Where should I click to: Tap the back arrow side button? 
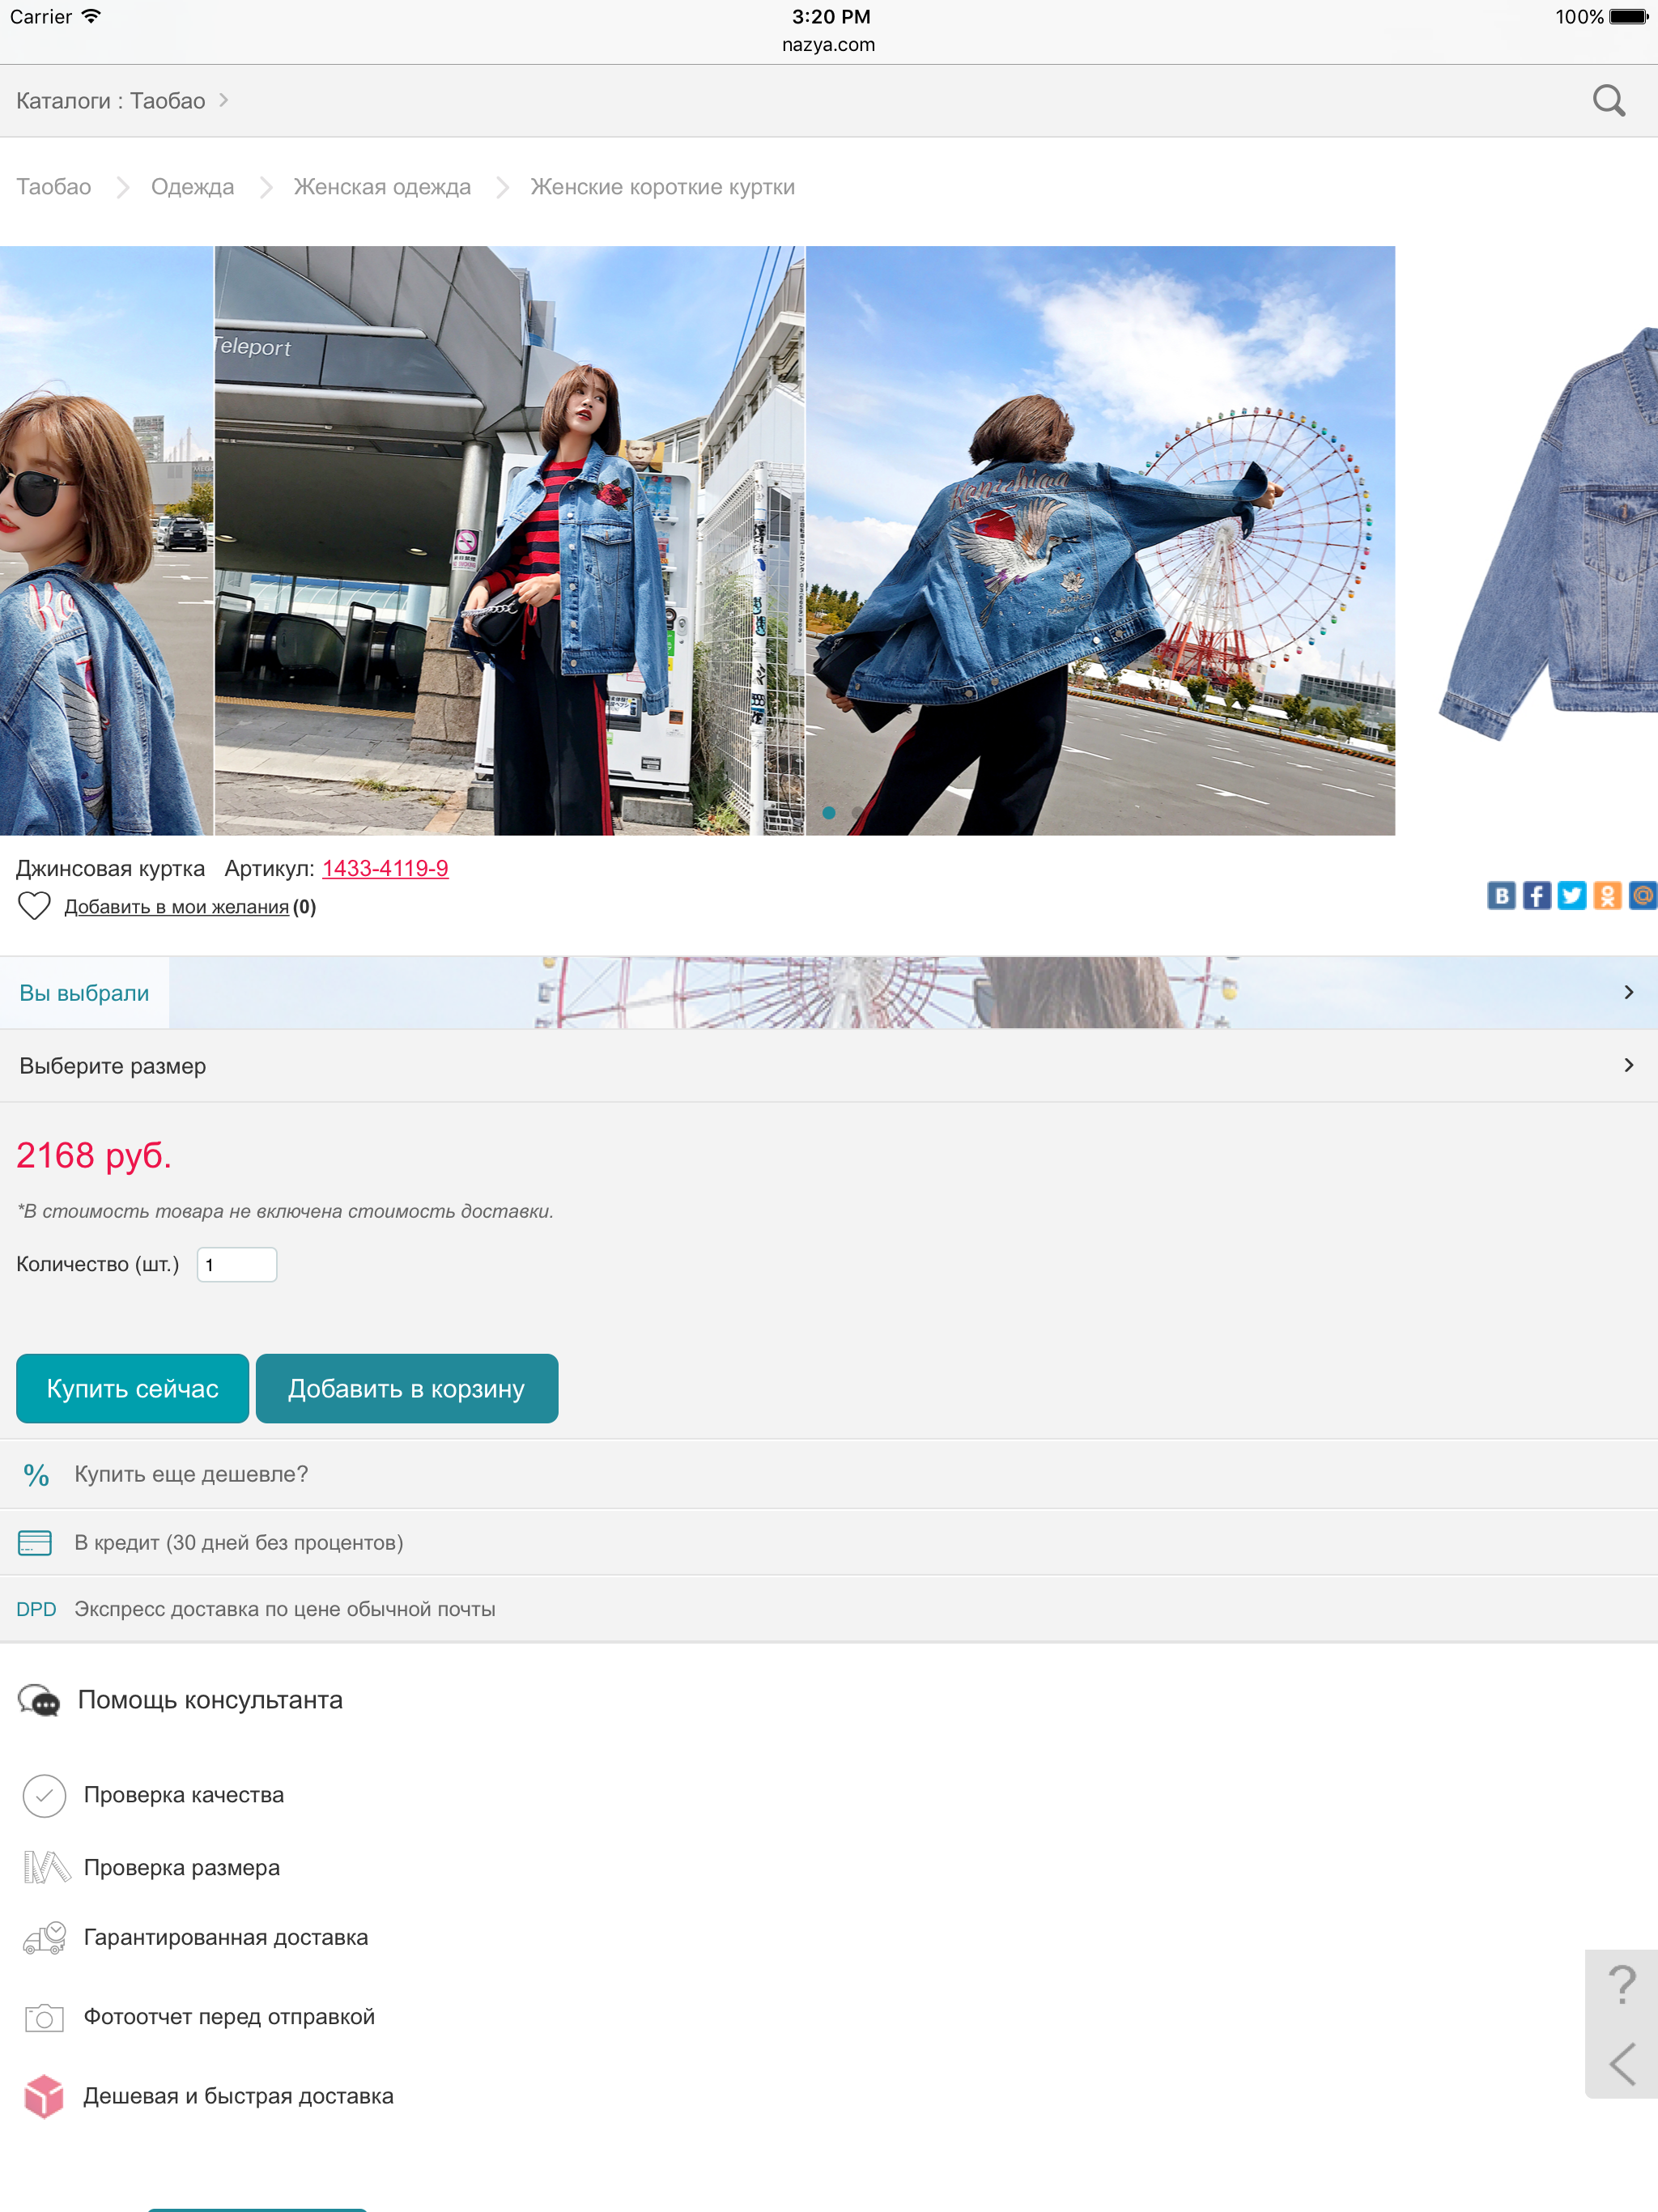(1621, 2064)
